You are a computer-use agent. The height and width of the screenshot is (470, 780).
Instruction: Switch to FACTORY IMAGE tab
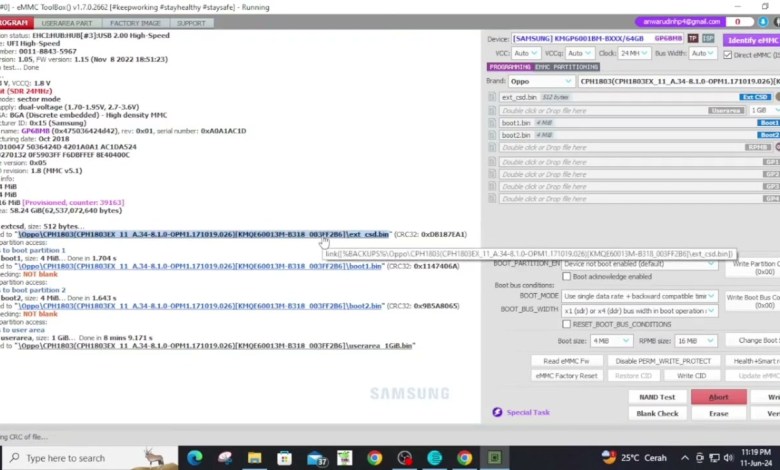[x=135, y=23]
